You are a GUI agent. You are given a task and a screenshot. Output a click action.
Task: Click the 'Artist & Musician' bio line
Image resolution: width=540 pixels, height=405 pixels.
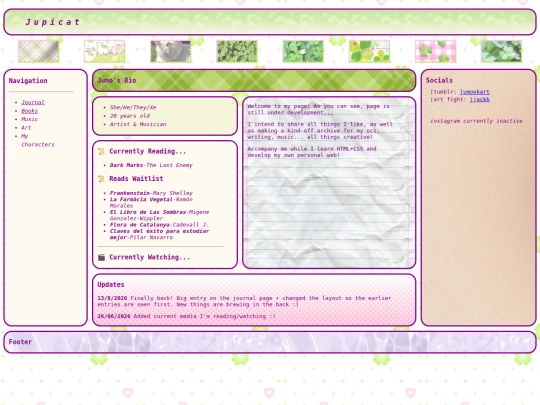(138, 124)
